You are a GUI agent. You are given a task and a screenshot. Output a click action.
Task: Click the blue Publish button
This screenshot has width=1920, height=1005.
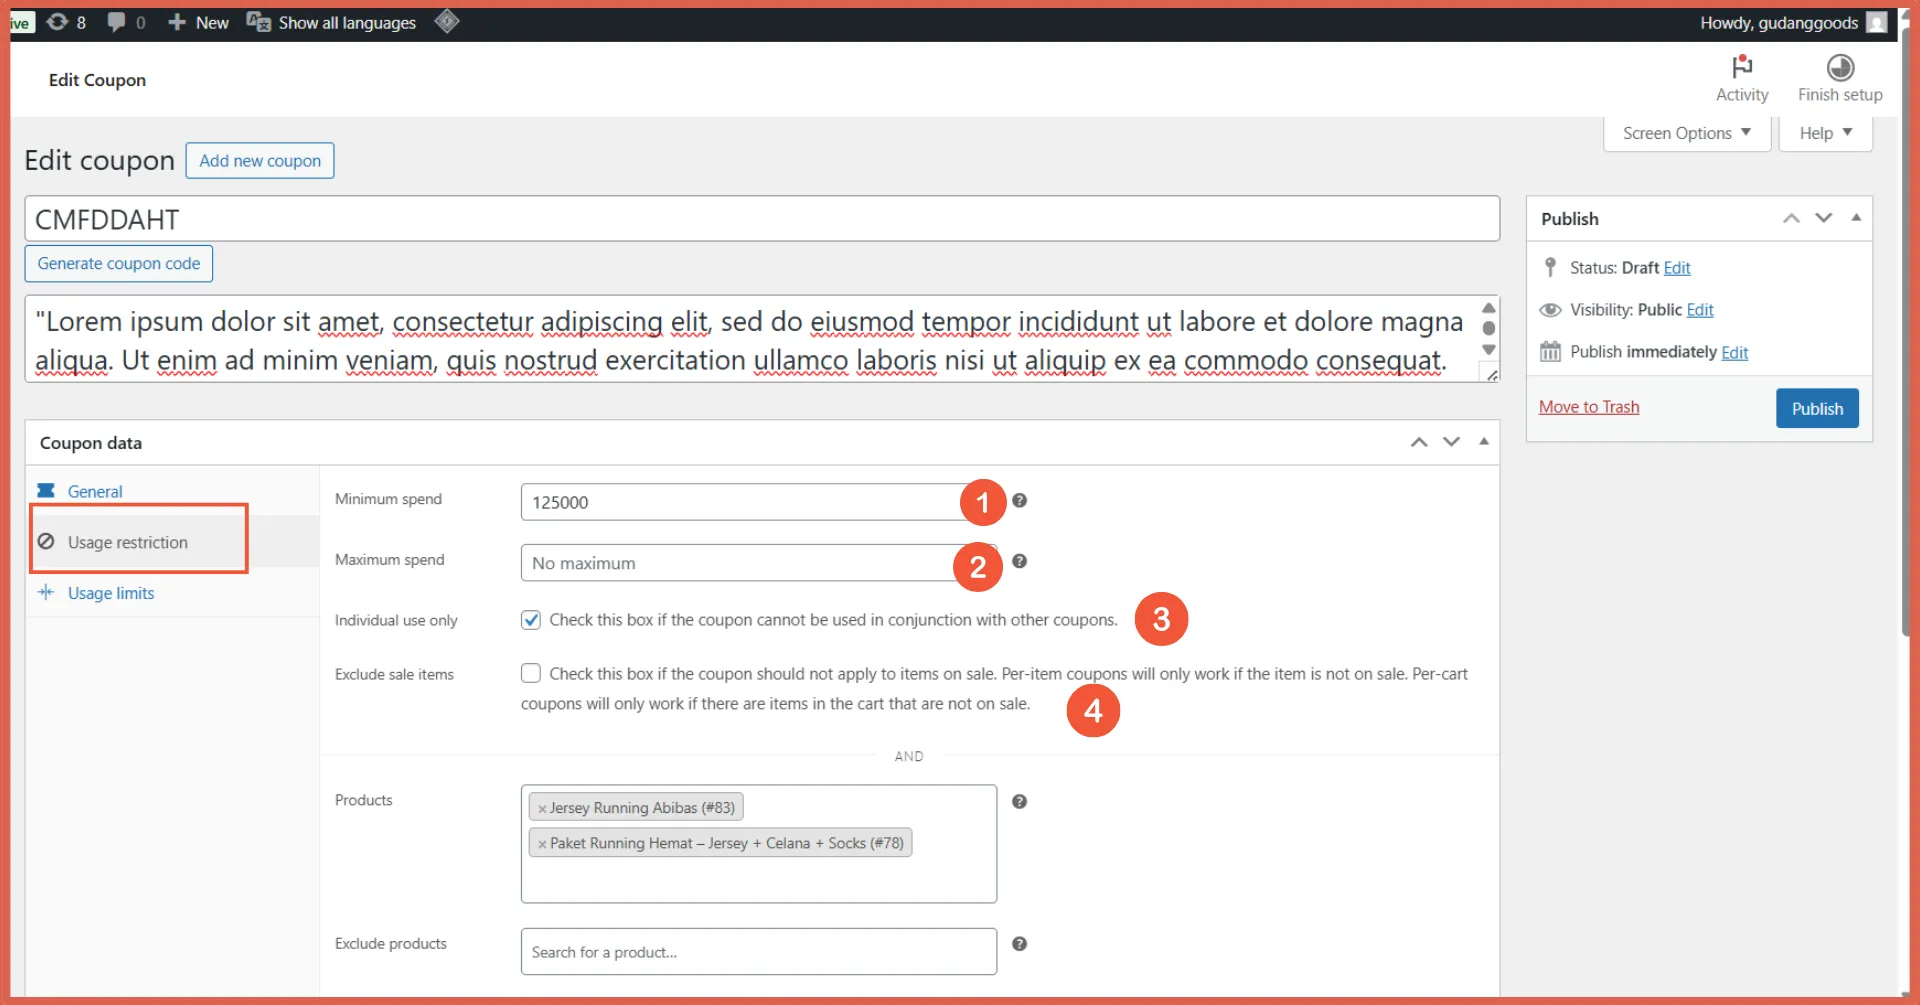tap(1816, 408)
